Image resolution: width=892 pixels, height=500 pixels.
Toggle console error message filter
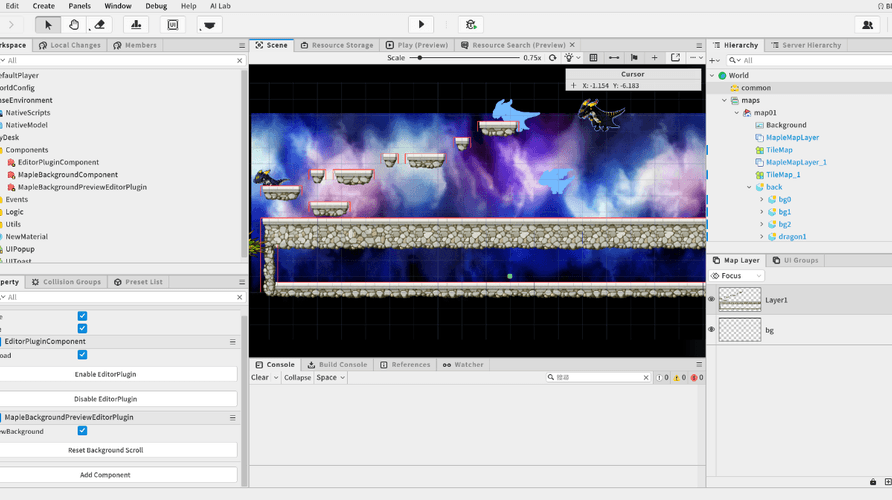[697, 378]
